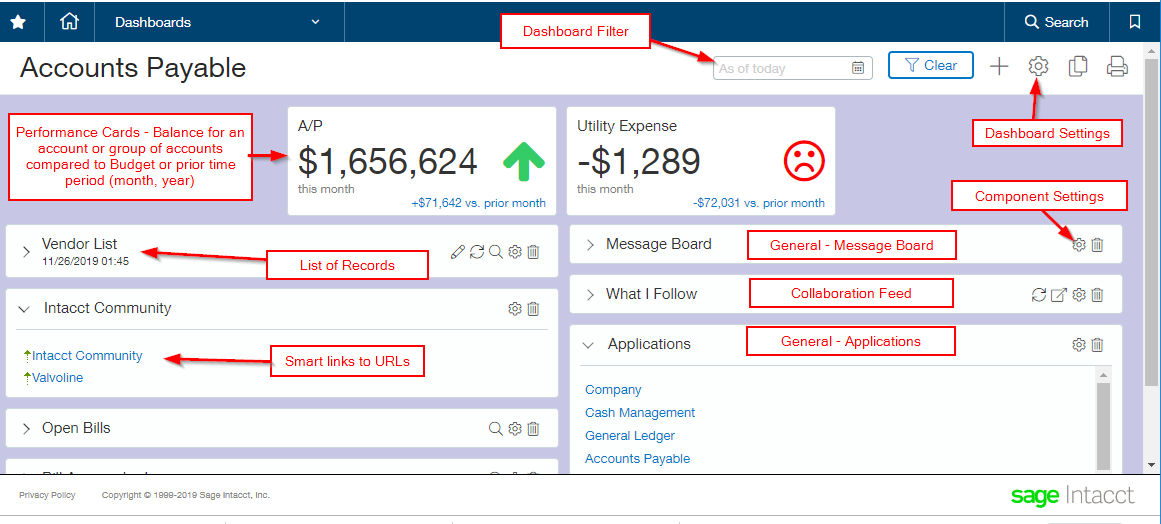Open What I Follow in new window

click(x=1059, y=295)
